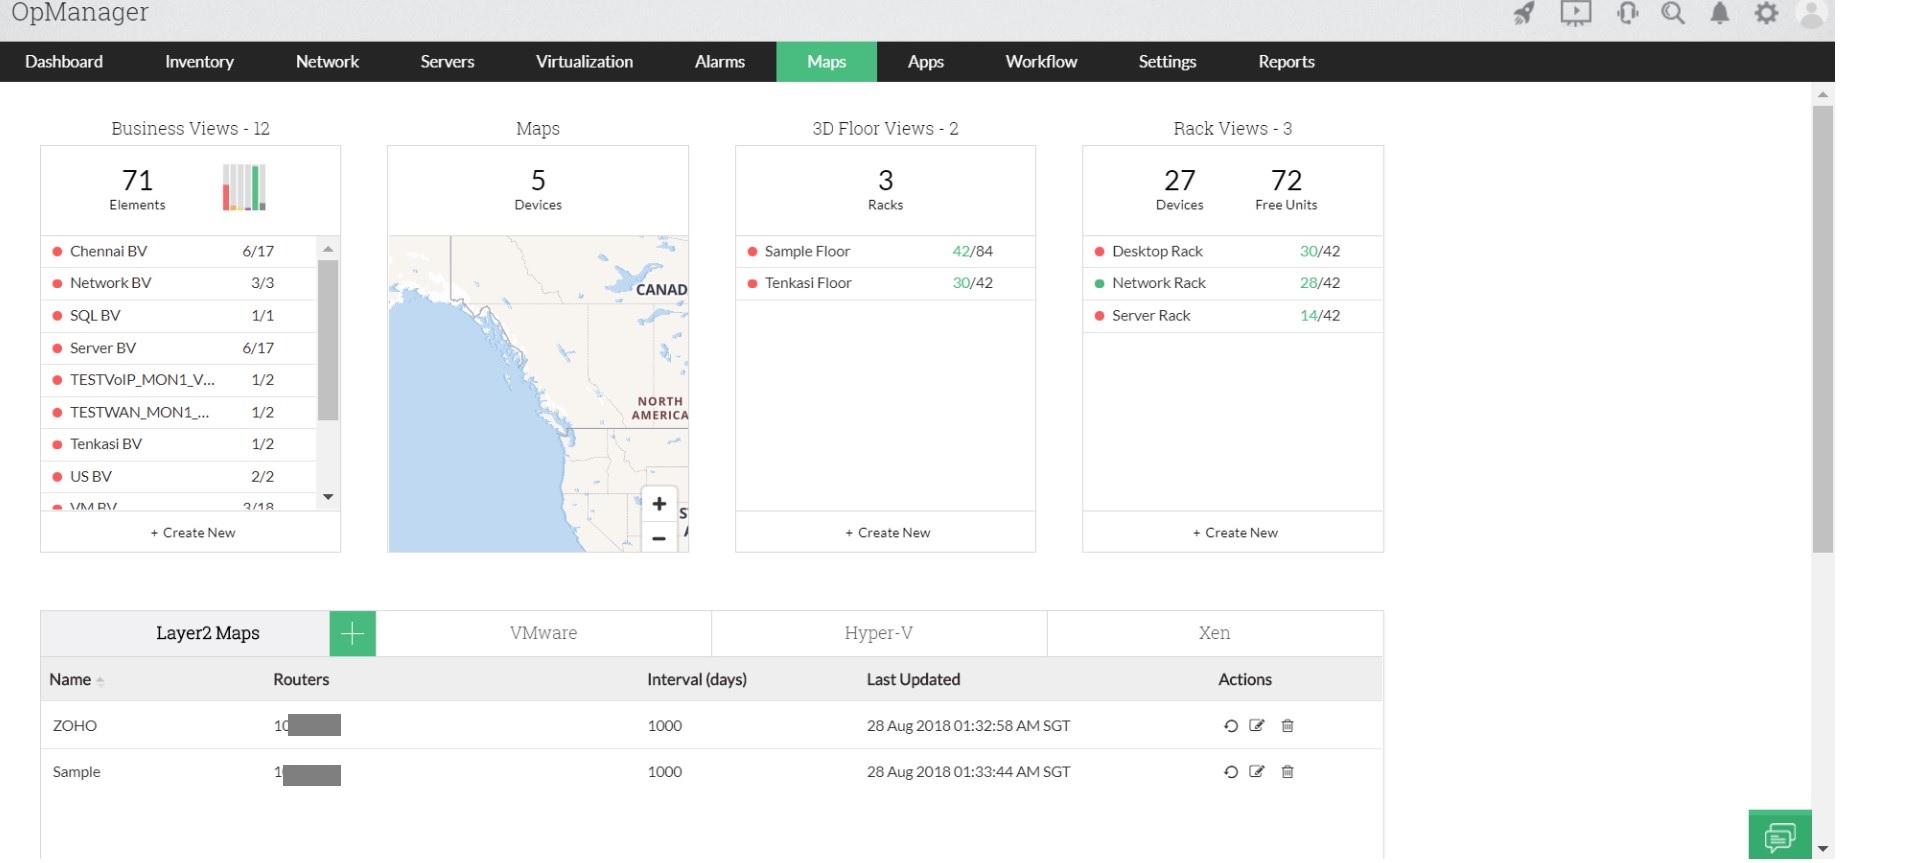Screen dimensions: 1914x863
Task: Click the rocket quick-launch icon in header
Action: 1523,13
